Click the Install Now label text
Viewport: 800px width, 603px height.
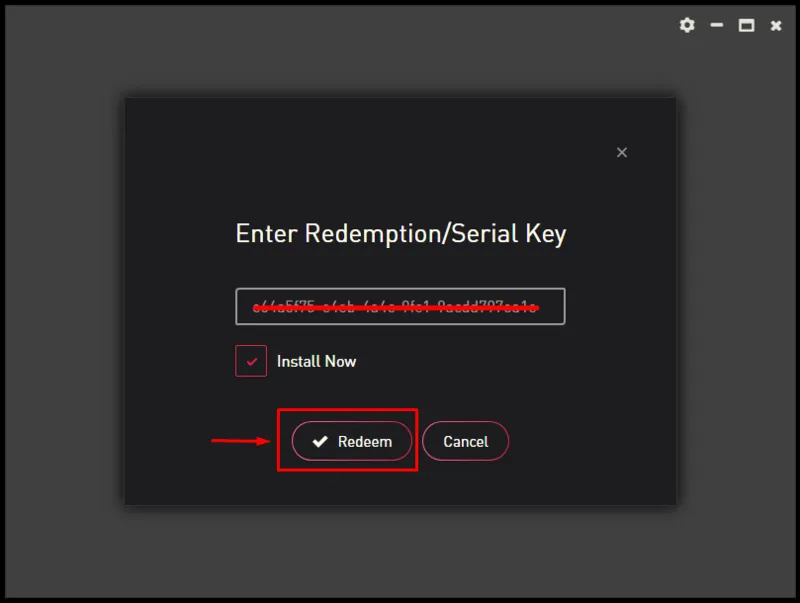pyautogui.click(x=316, y=361)
